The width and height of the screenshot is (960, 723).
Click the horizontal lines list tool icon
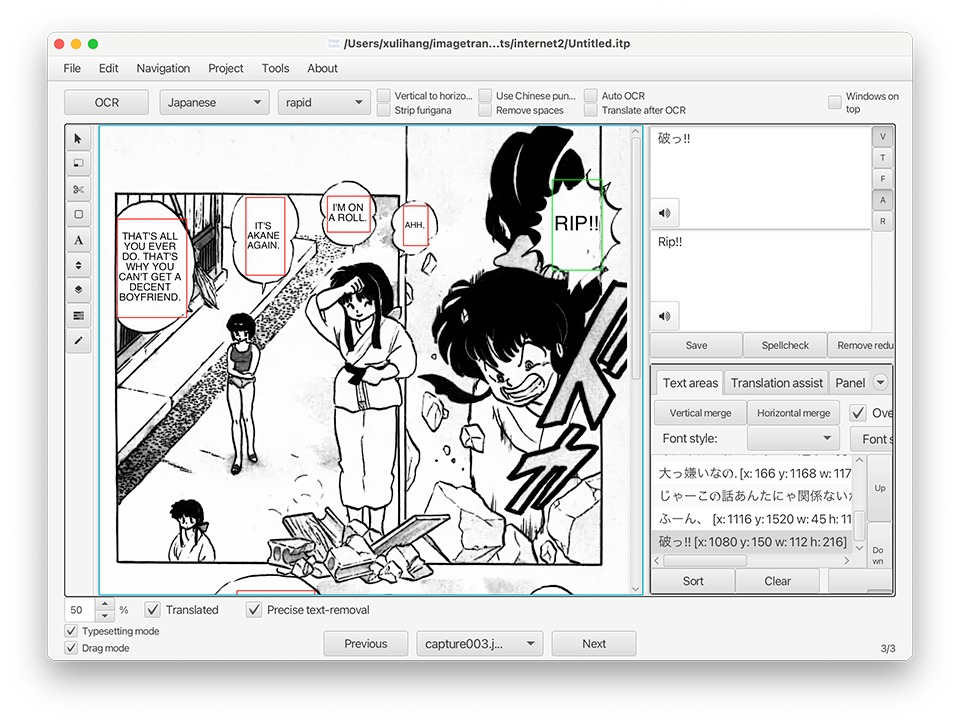[x=78, y=315]
